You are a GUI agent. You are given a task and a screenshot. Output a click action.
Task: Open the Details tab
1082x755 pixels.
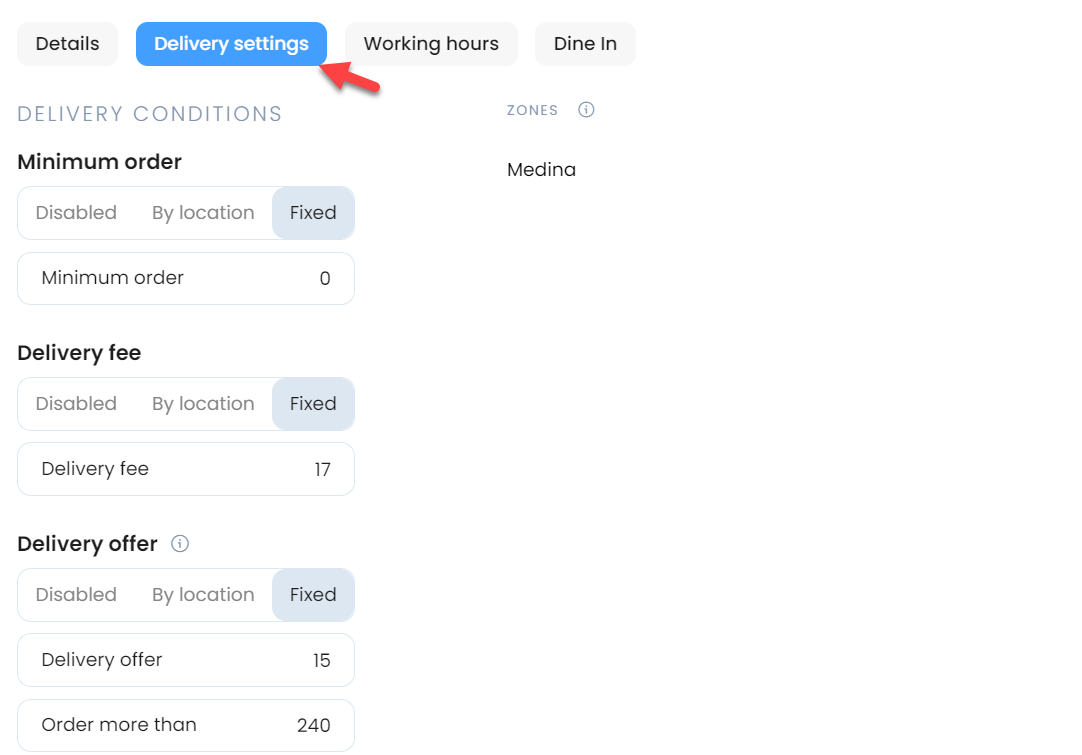coord(68,44)
